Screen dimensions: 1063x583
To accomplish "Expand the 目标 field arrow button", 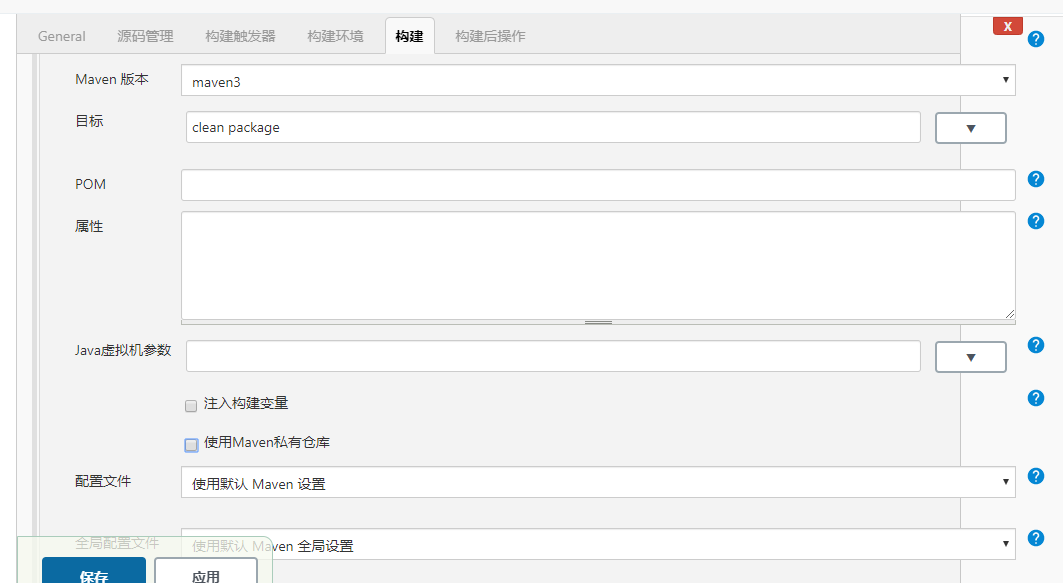I will 971,128.
